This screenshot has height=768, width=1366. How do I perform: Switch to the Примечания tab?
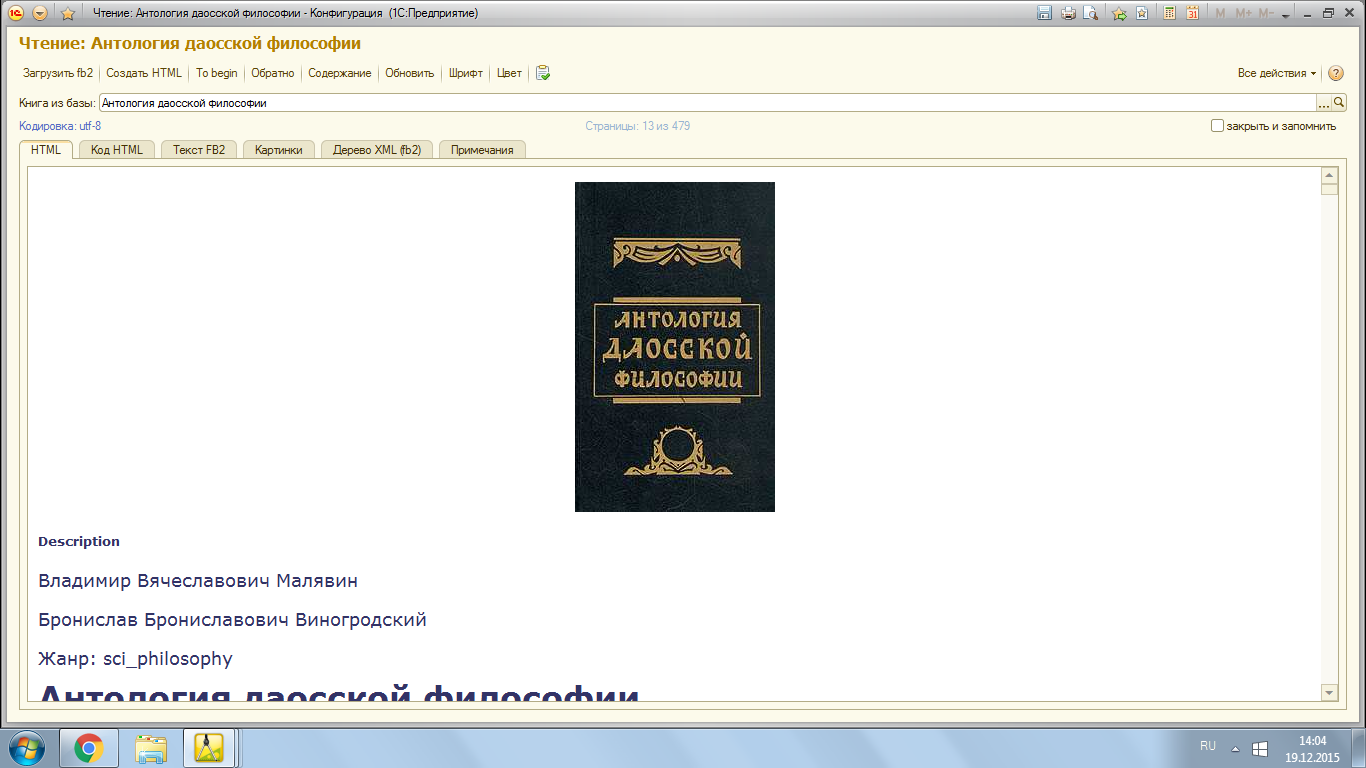[x=482, y=149]
